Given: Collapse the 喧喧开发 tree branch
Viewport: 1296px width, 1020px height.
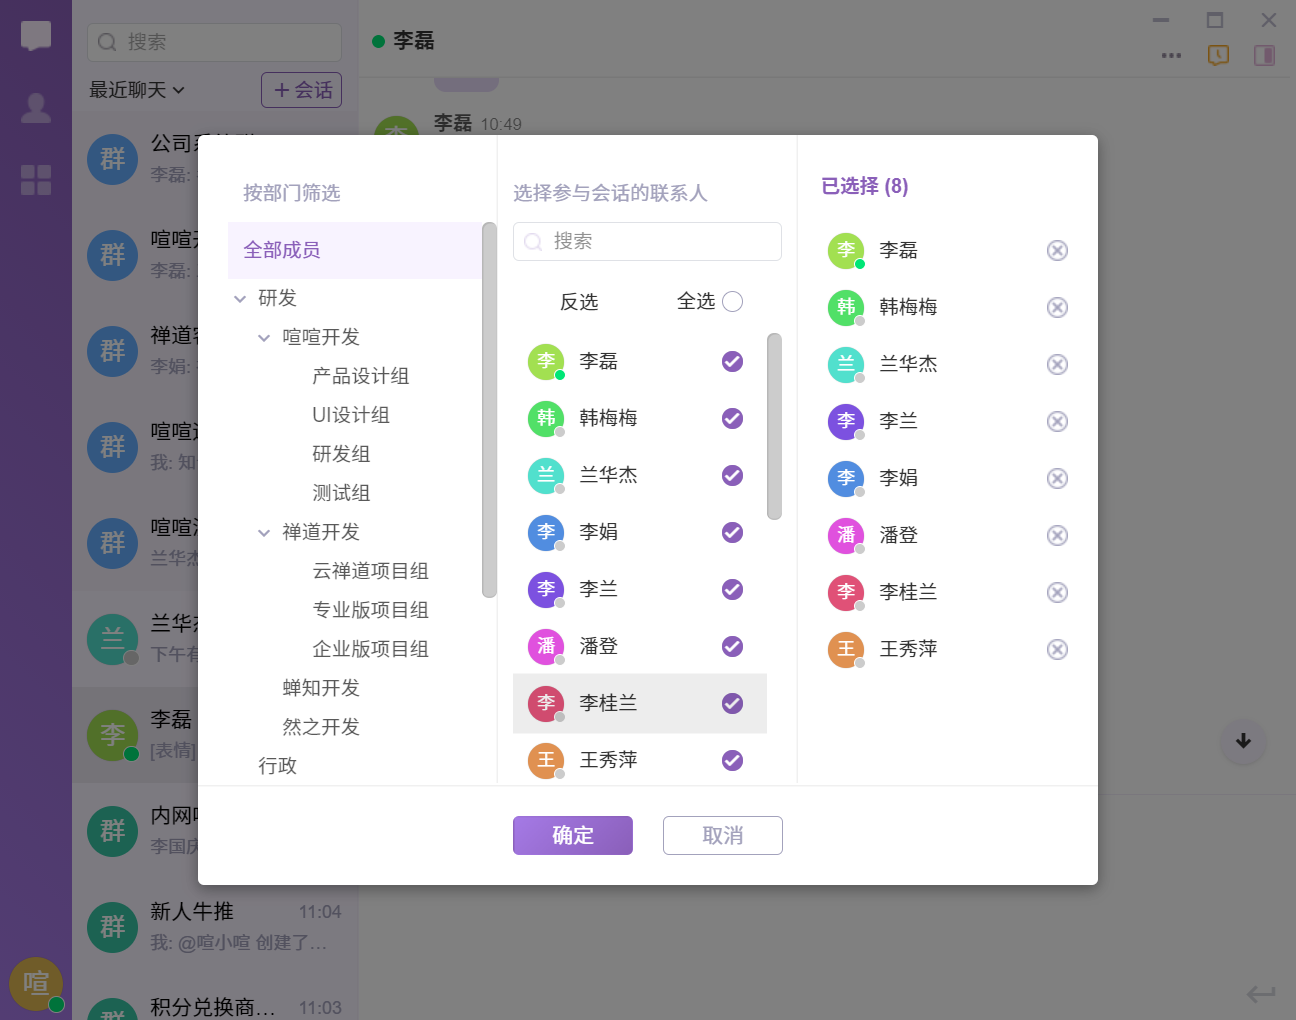Looking at the screenshot, I should pyautogui.click(x=264, y=337).
